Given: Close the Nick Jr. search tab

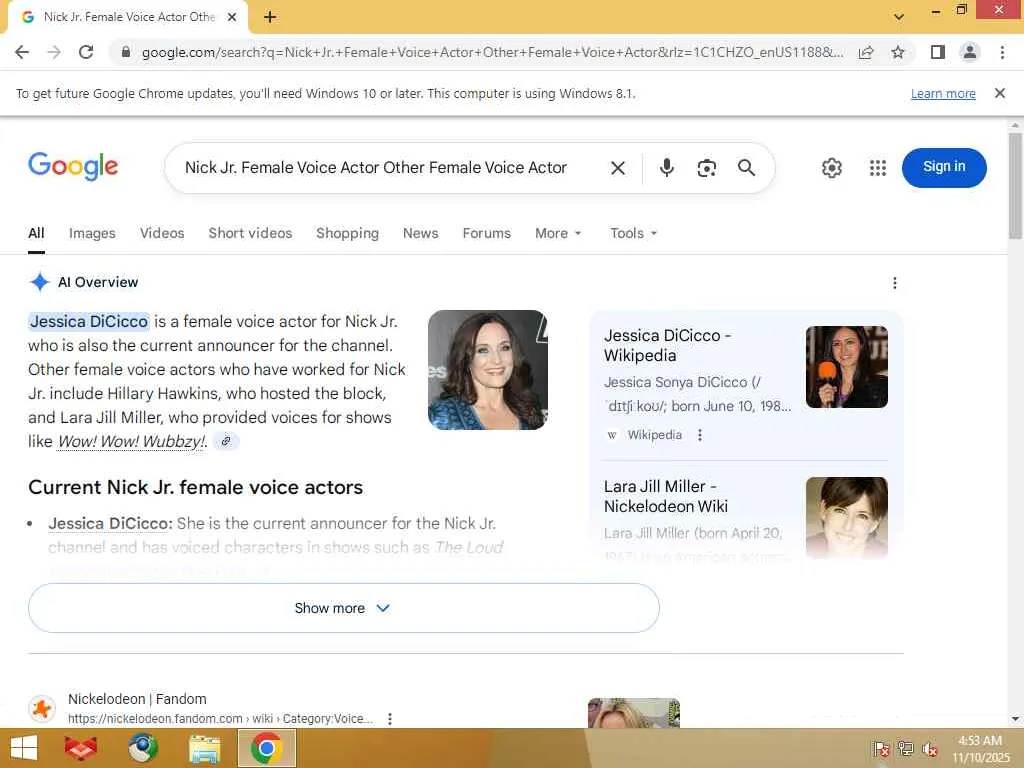Looking at the screenshot, I should click(232, 18).
